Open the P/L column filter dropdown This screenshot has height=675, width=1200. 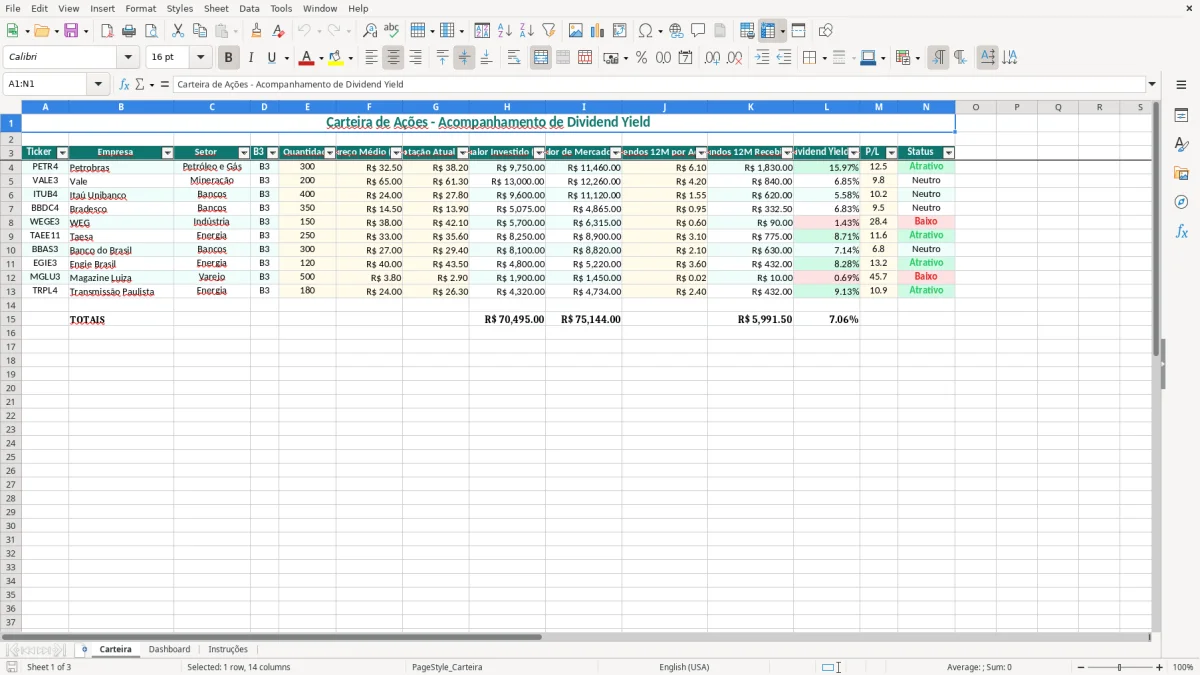tap(891, 153)
